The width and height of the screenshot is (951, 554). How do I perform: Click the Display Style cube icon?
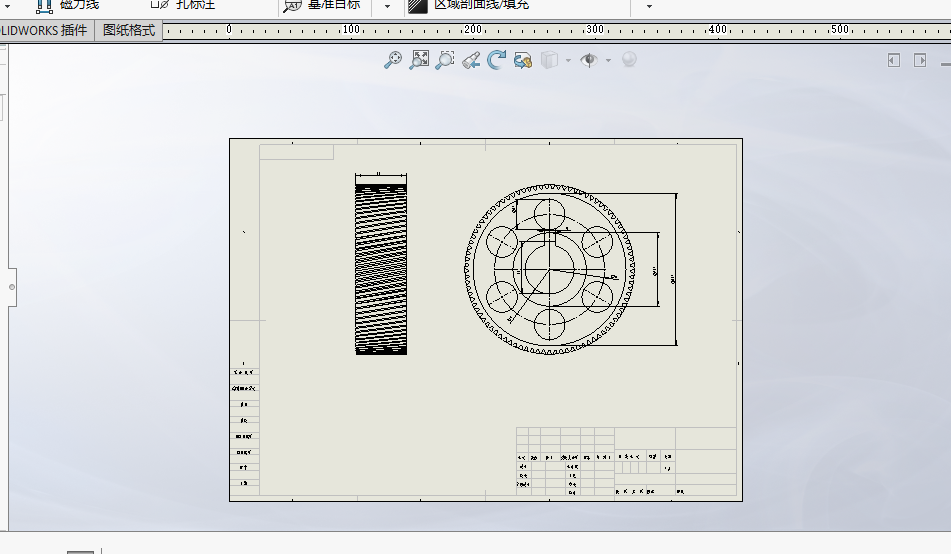tap(548, 60)
